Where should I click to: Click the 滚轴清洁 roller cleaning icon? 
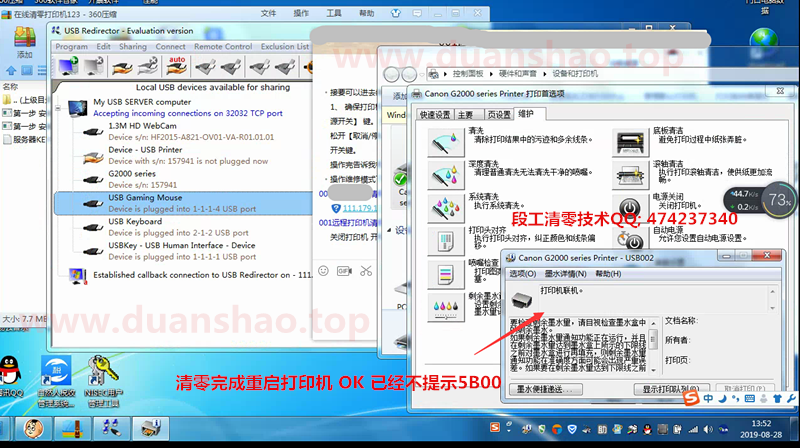point(630,176)
